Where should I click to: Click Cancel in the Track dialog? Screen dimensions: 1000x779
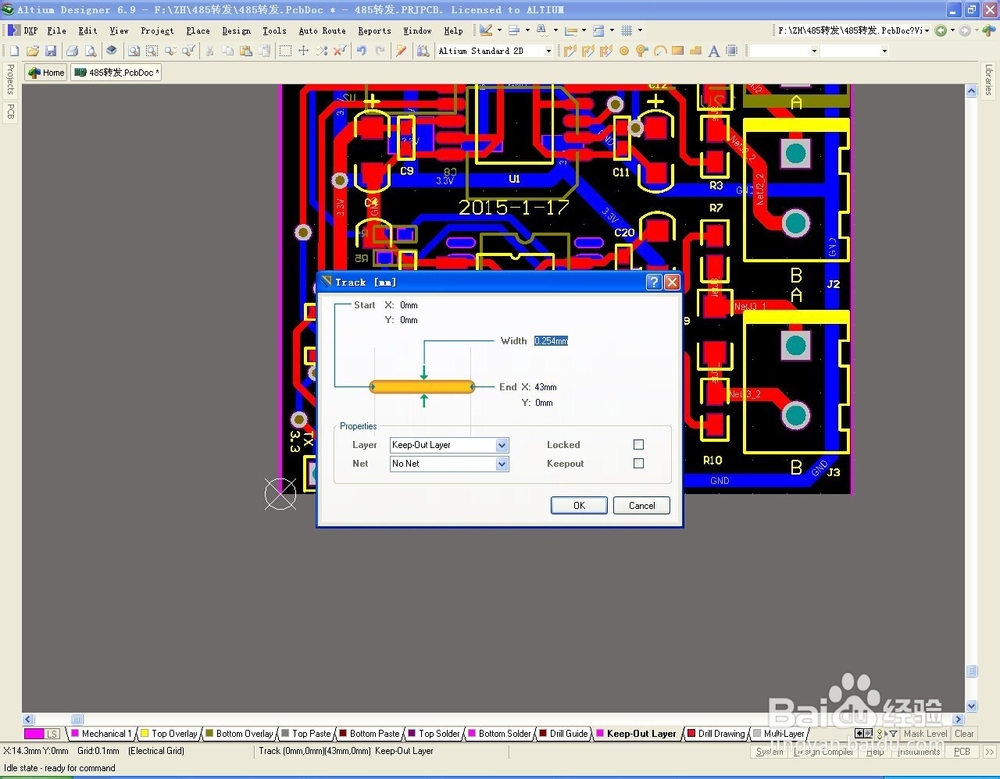click(642, 505)
